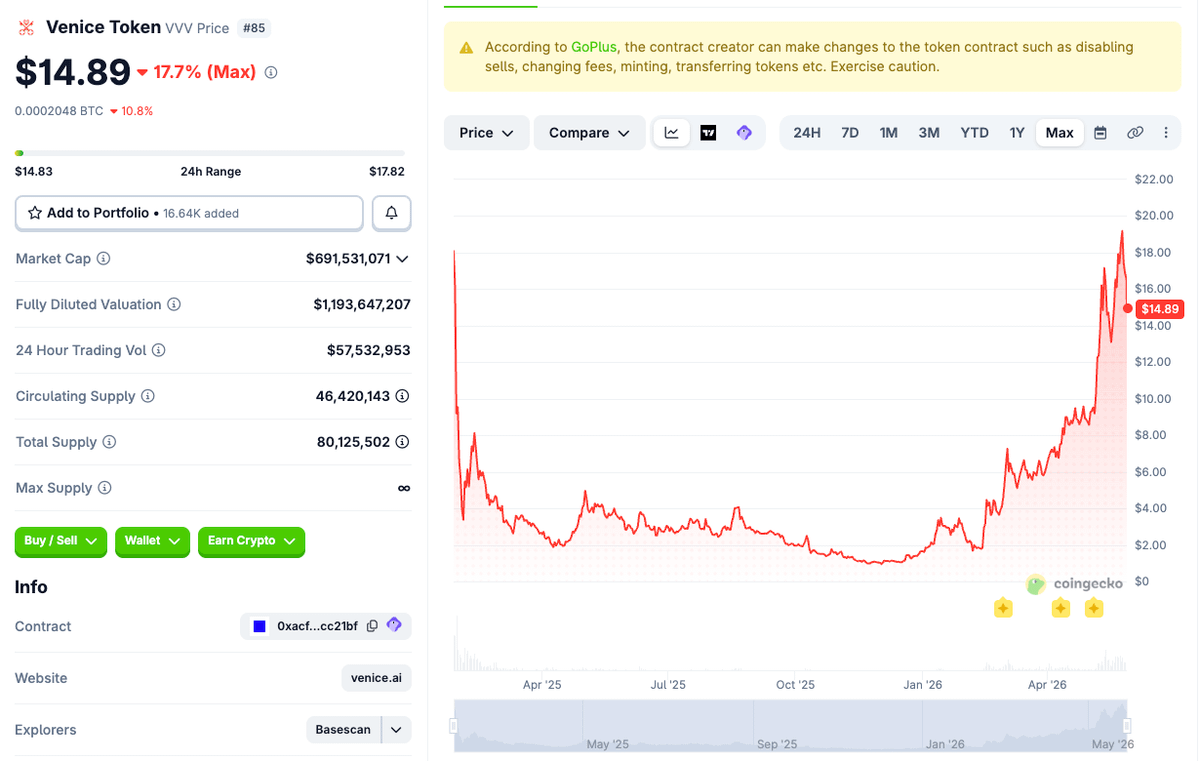Click the $691,531,071 market cap value
Viewport: 1200px width, 761px height.
tap(348, 259)
